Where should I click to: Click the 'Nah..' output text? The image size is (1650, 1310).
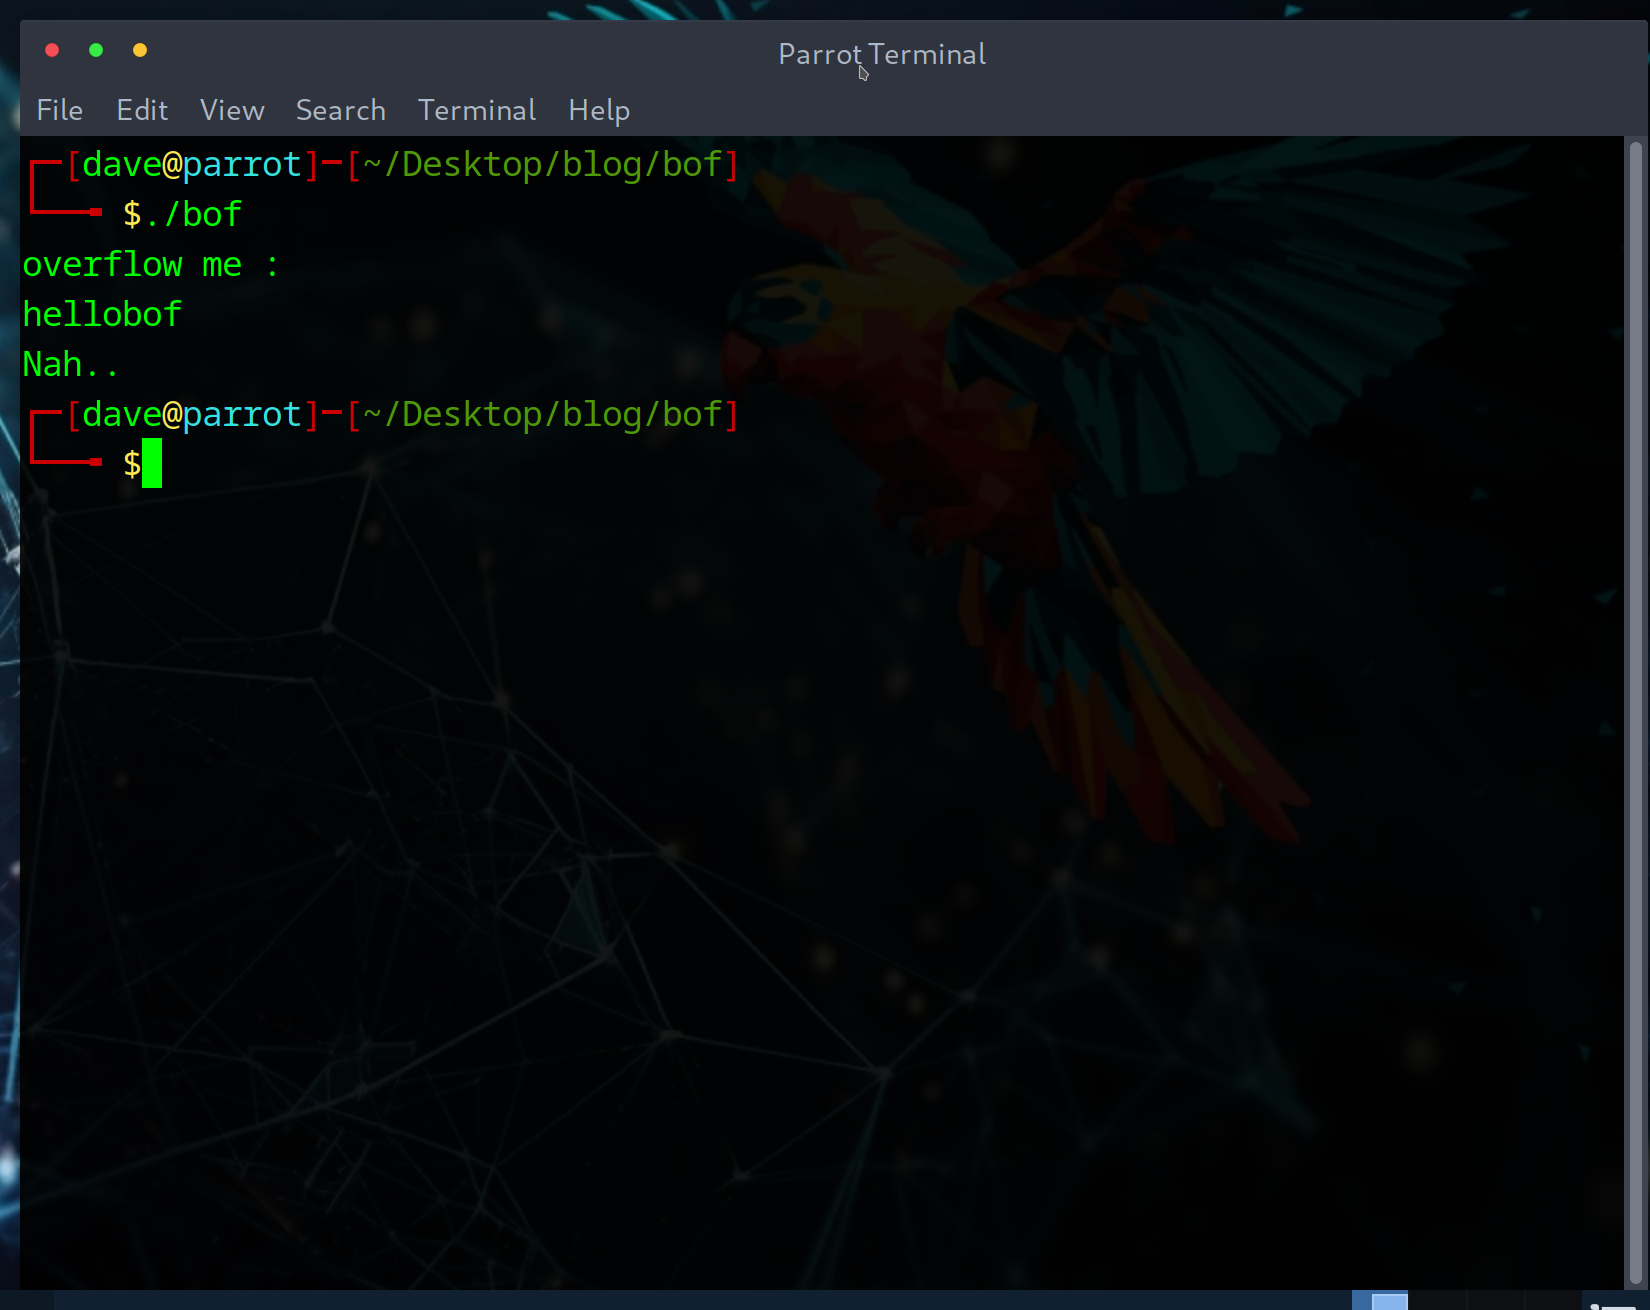coord(70,365)
